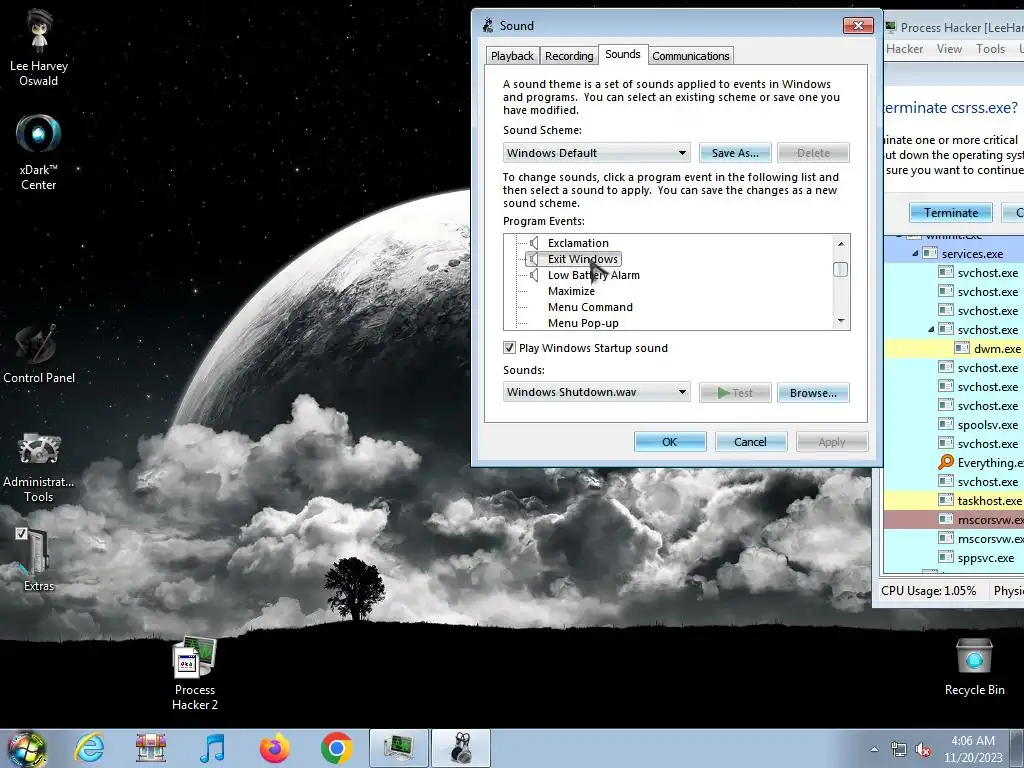Open the Sounds file dropdown

pos(597,392)
